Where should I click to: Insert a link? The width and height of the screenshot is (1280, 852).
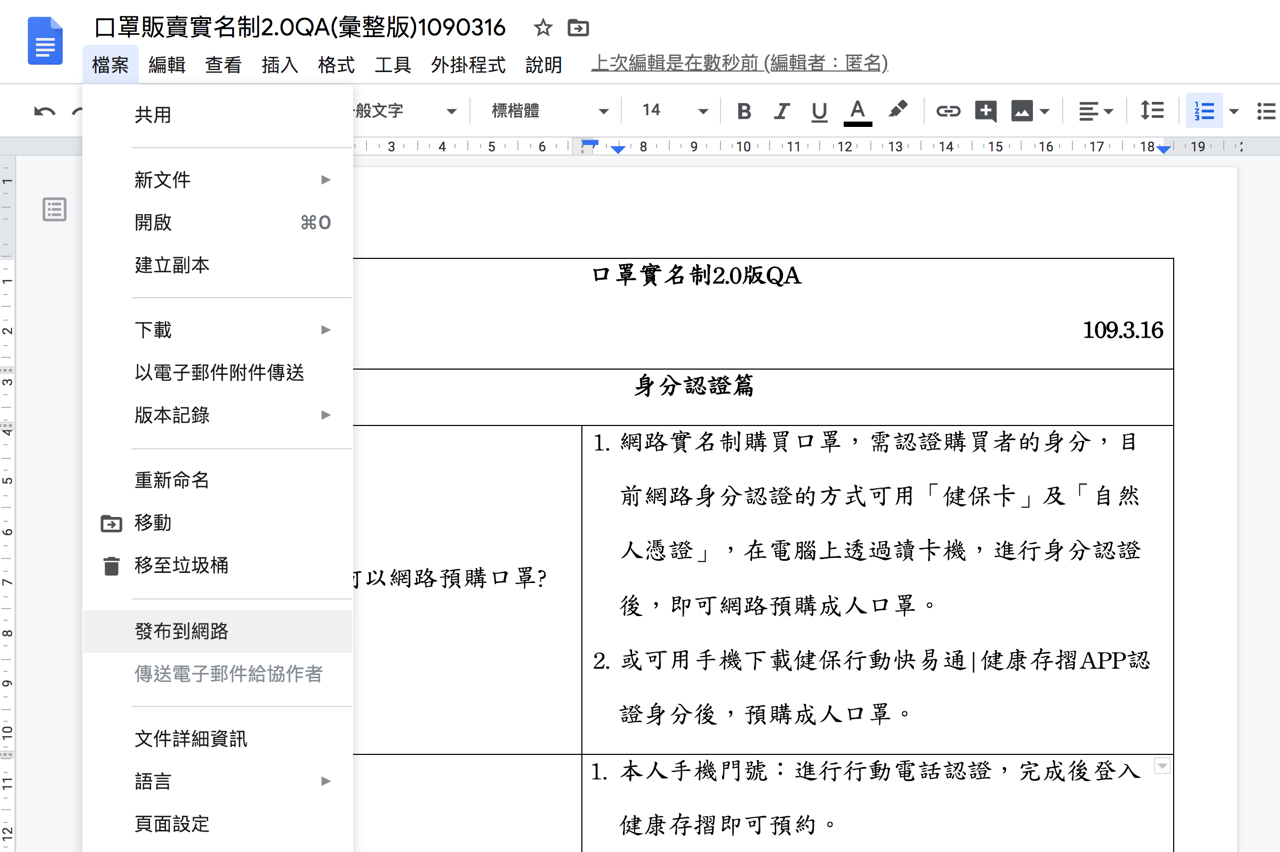click(x=948, y=111)
